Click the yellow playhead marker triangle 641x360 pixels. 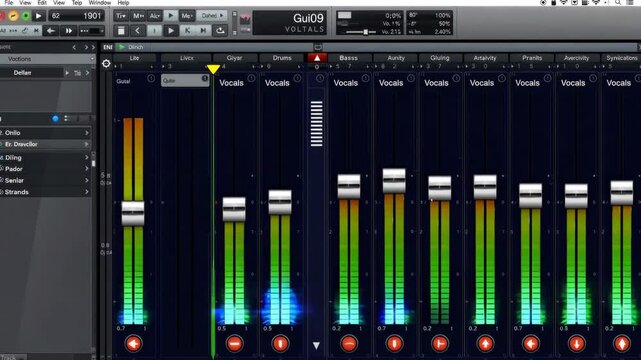[213, 69]
